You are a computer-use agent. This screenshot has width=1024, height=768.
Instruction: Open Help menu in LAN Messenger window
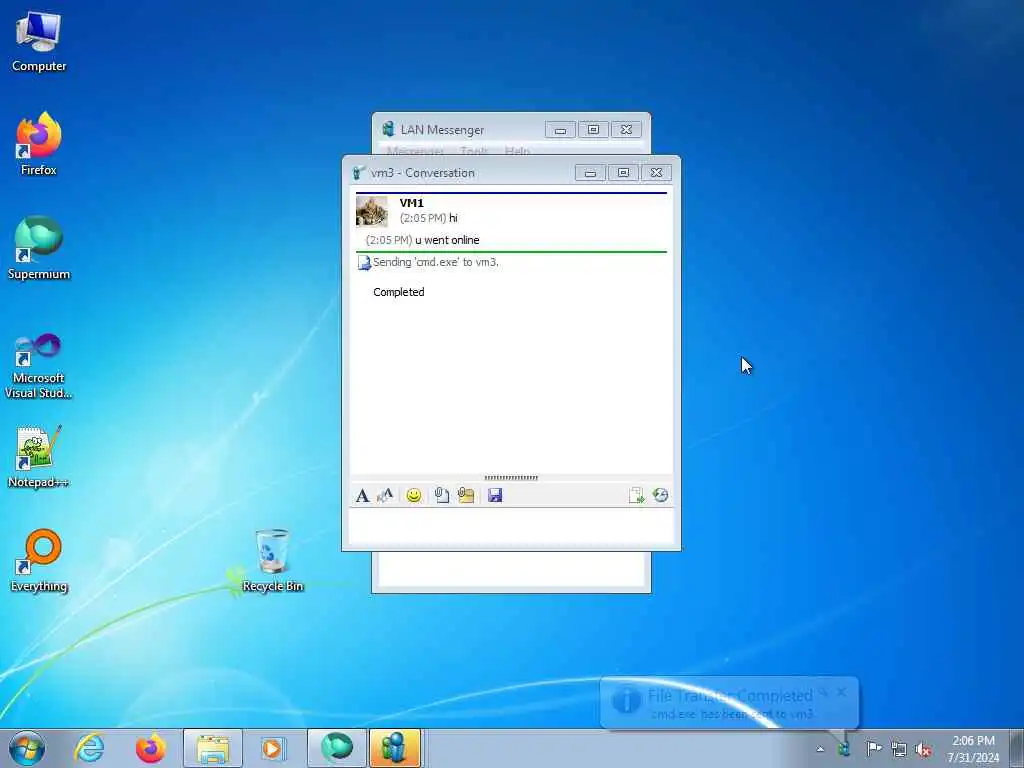tap(517, 151)
